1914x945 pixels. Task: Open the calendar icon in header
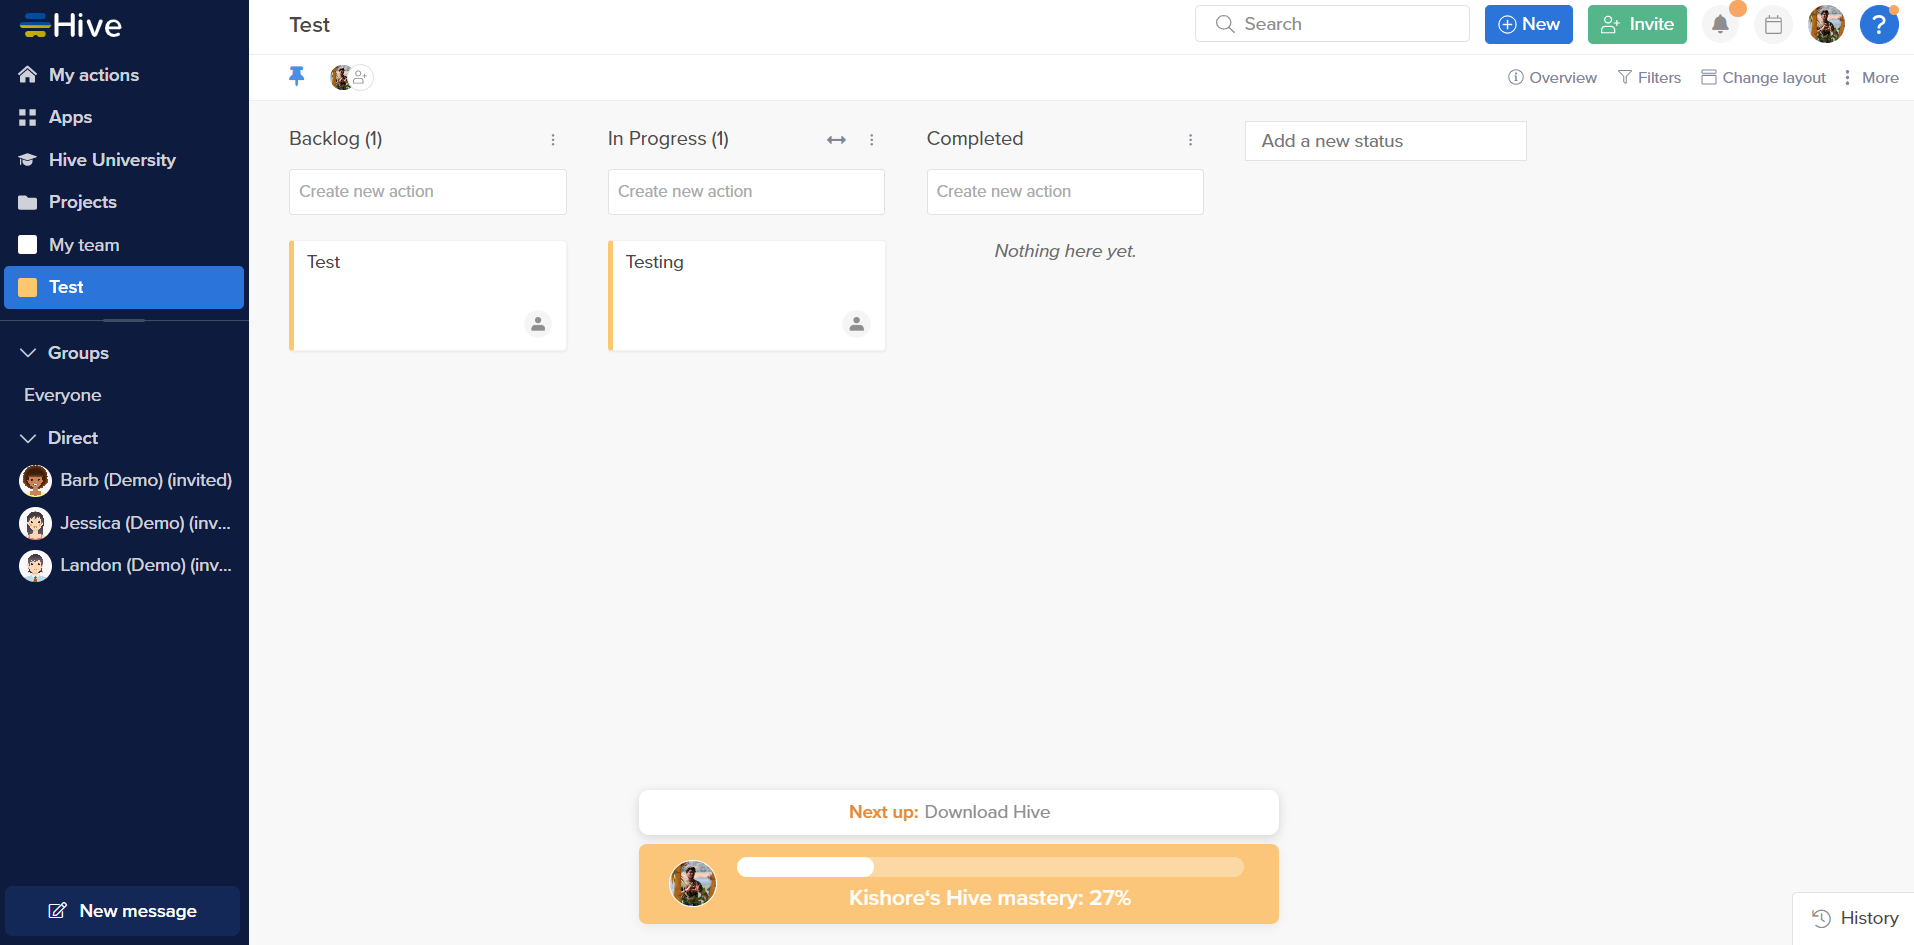[1773, 25]
